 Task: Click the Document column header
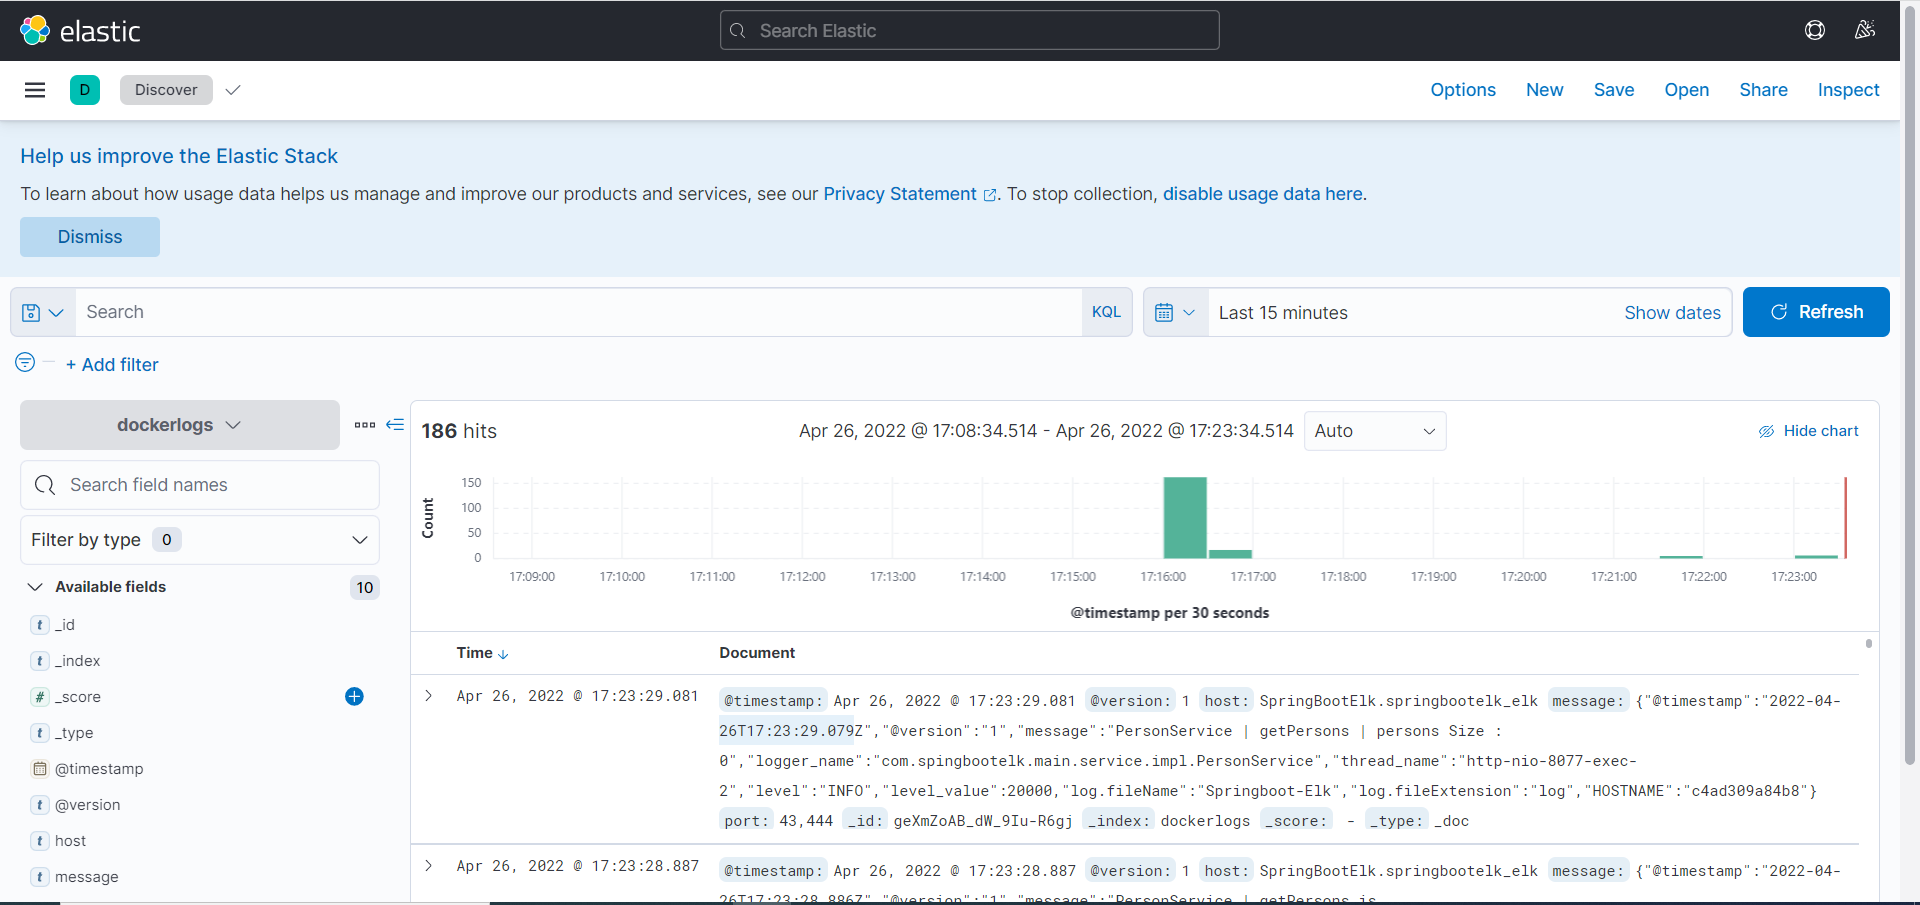pos(757,653)
